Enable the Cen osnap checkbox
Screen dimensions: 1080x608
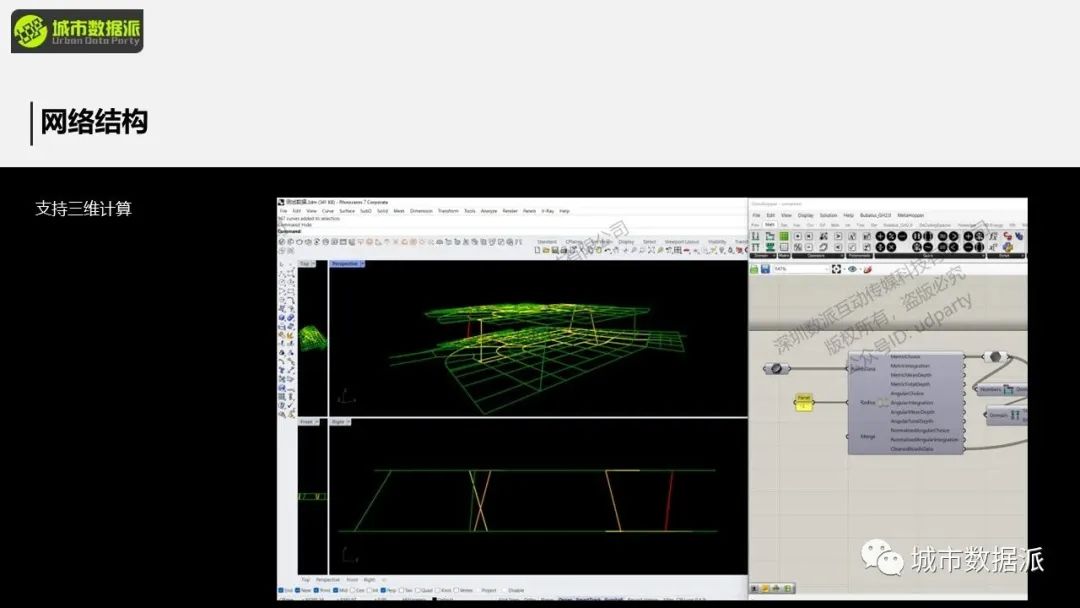(x=353, y=590)
